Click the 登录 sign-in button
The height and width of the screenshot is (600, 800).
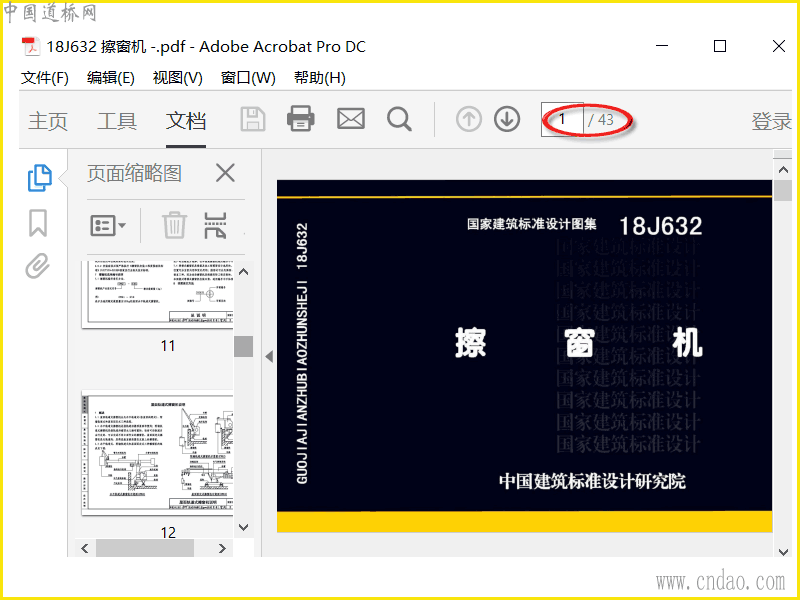point(770,121)
